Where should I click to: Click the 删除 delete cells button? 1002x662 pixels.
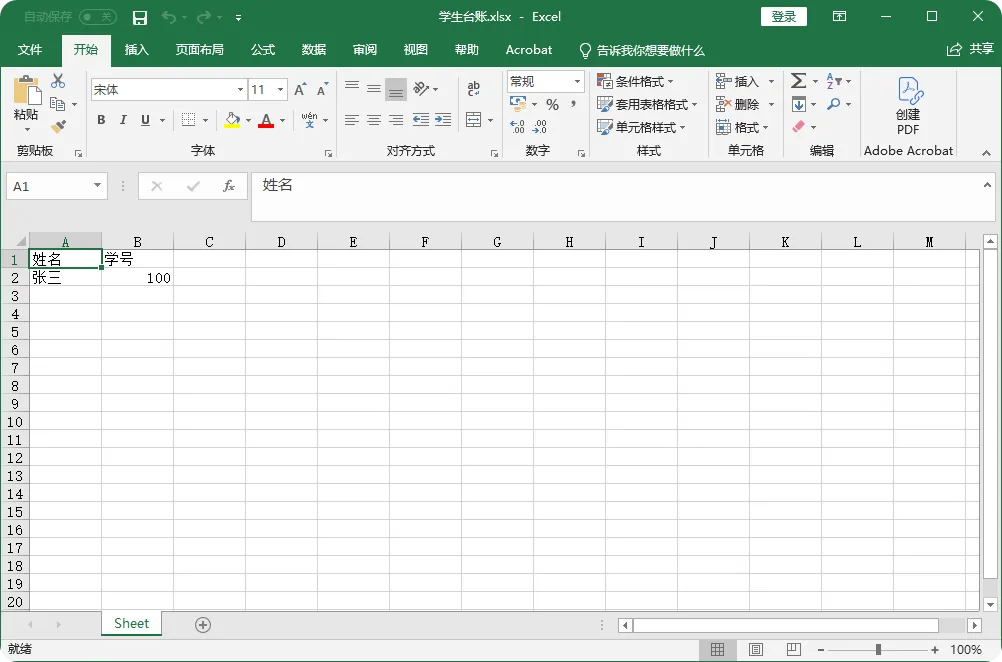(x=737, y=104)
